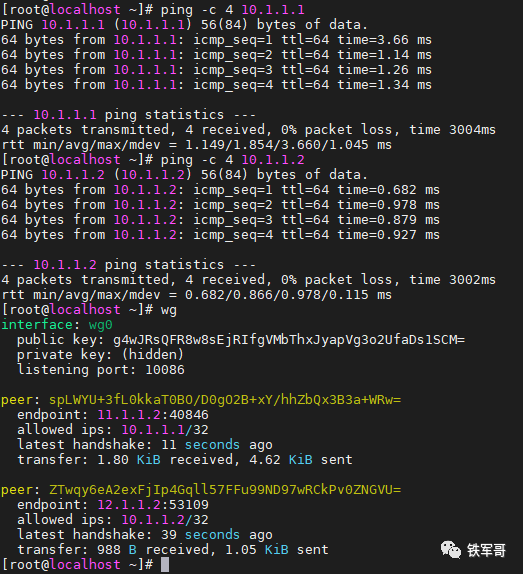The width and height of the screenshot is (523, 574).
Task: Click the '(hidden)' private key text
Action: 153,355
